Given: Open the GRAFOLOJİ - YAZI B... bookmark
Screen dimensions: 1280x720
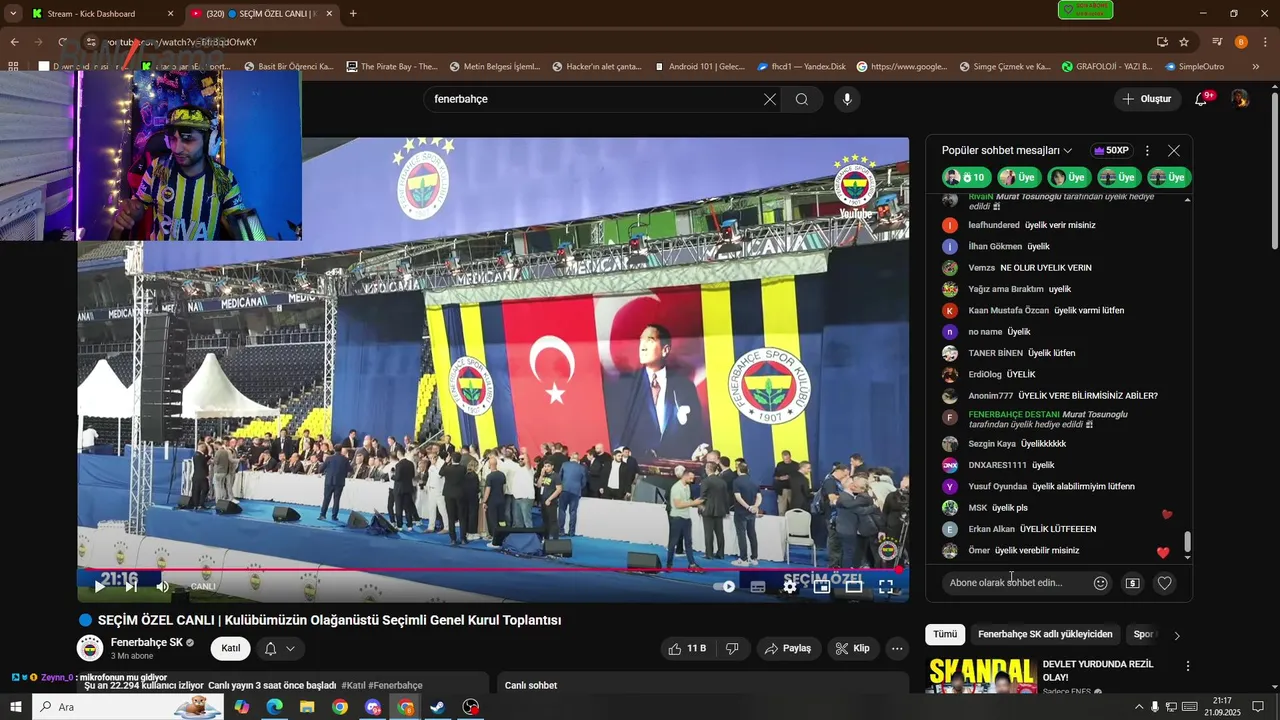Looking at the screenshot, I should point(1107,66).
